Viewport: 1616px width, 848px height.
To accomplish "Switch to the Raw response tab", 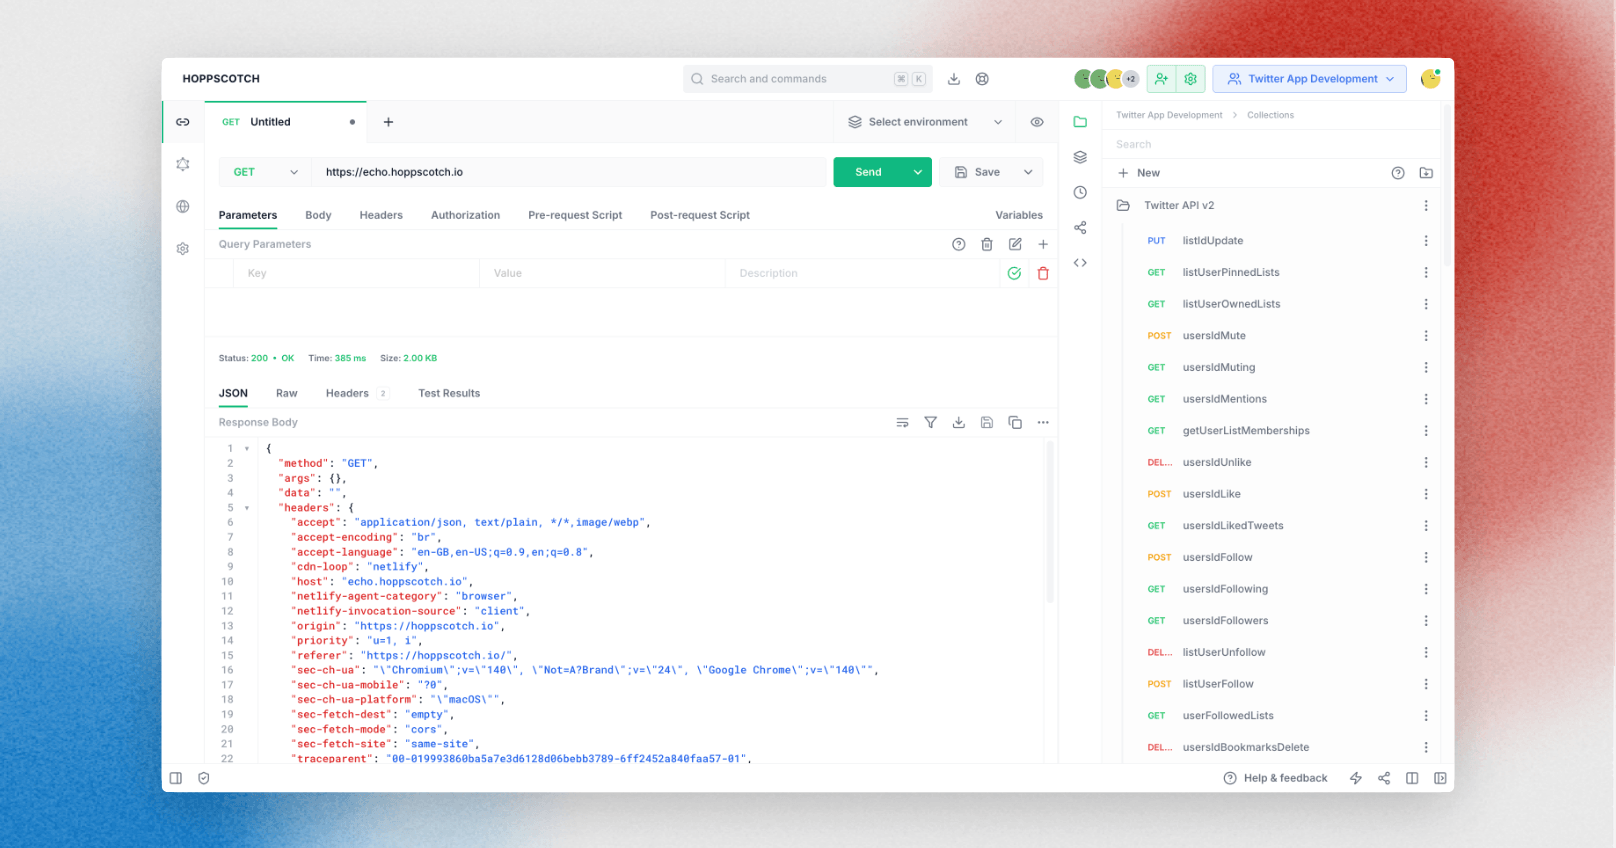I will [286, 393].
